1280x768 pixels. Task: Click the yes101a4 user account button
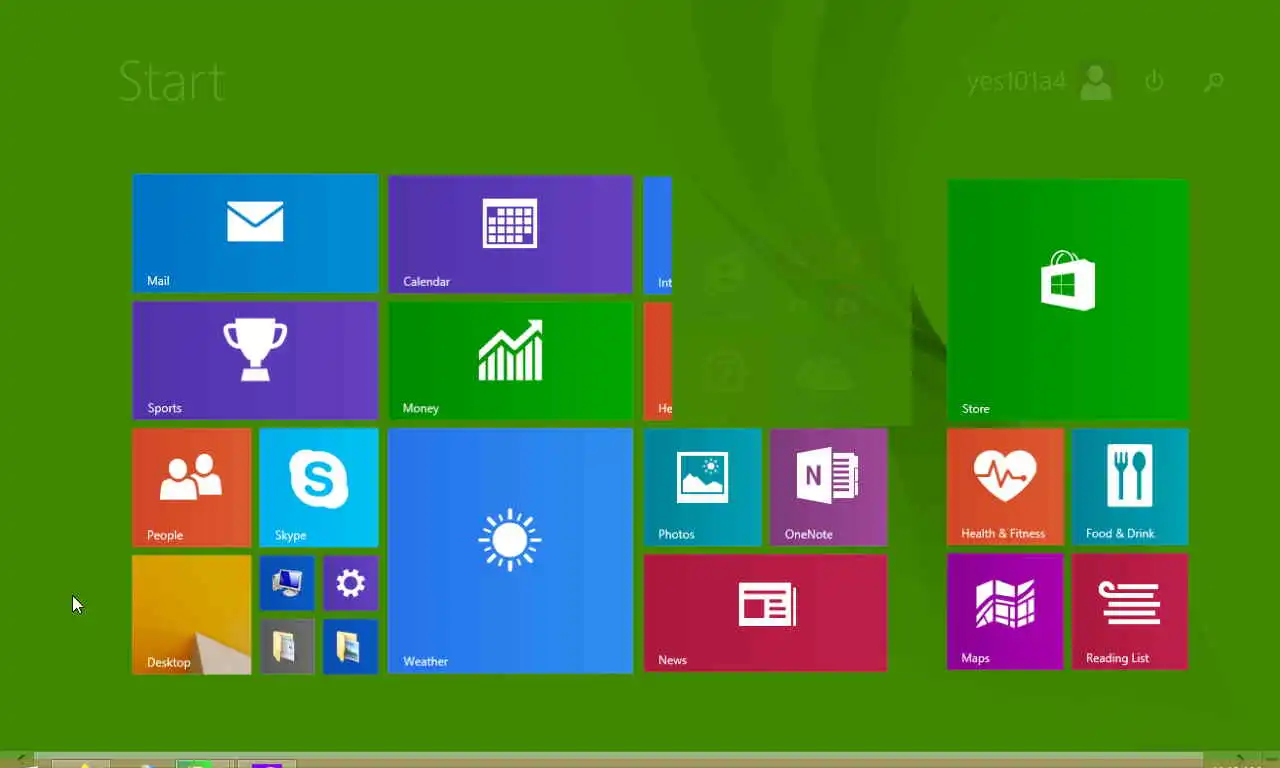[1040, 81]
